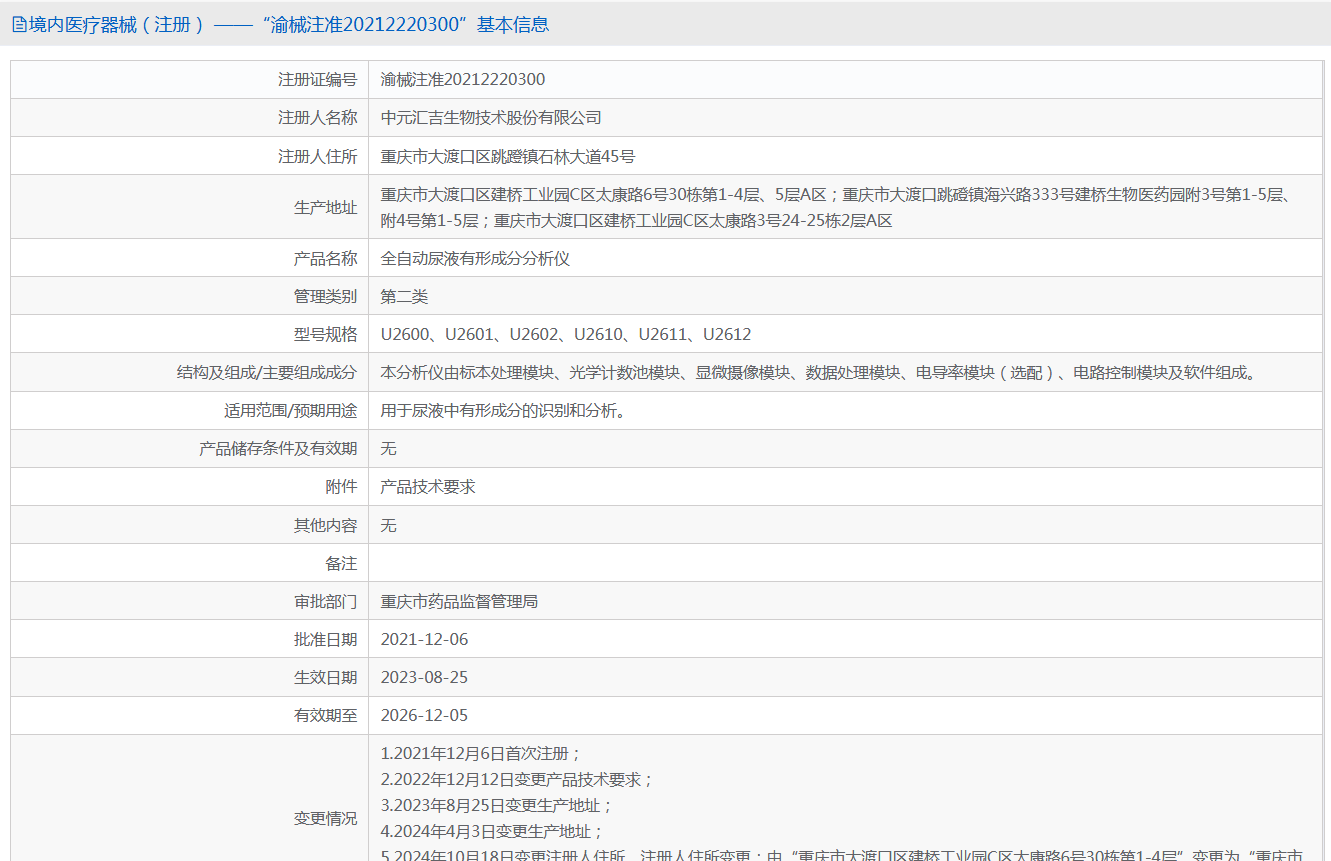Select expiry date 2026-12-05
1331x861 pixels.
(x=424, y=715)
